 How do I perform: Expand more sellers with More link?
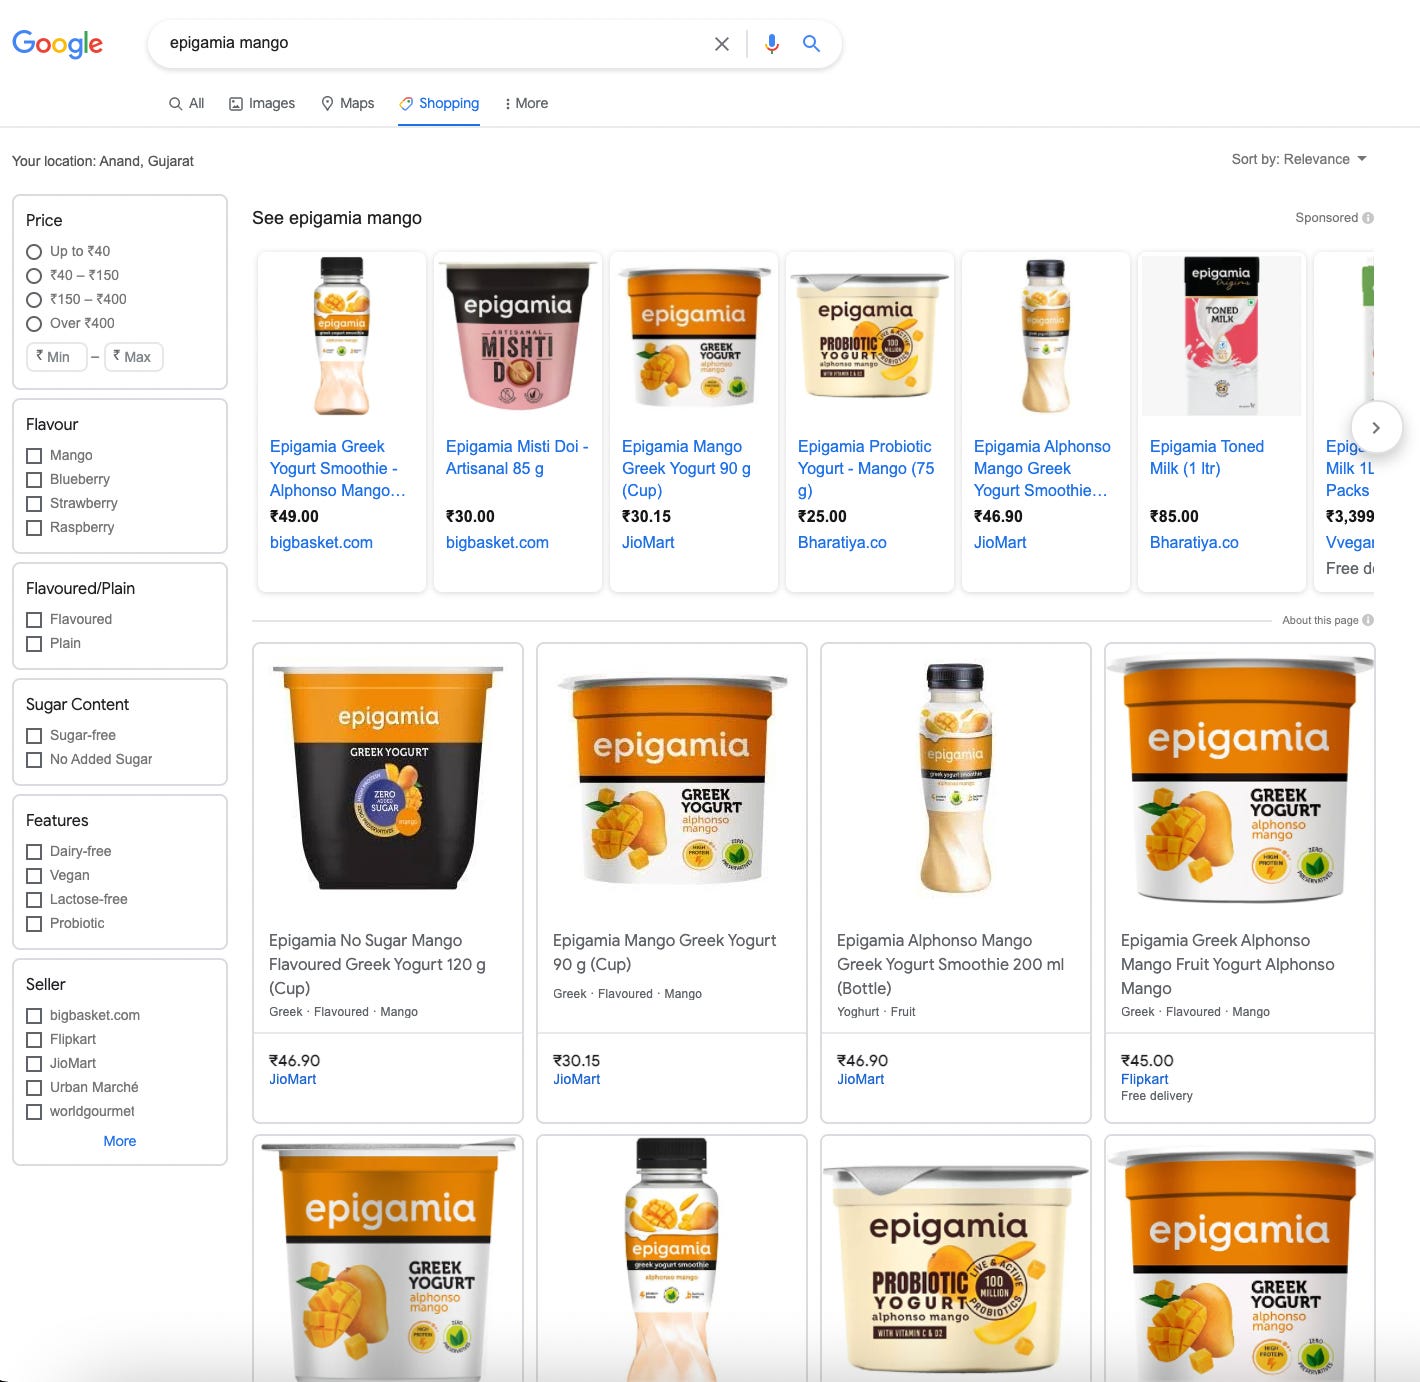(x=120, y=1141)
